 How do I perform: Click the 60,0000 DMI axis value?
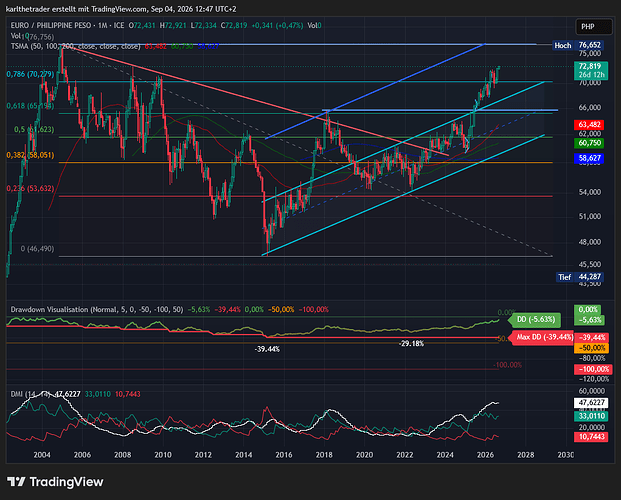[592, 391]
